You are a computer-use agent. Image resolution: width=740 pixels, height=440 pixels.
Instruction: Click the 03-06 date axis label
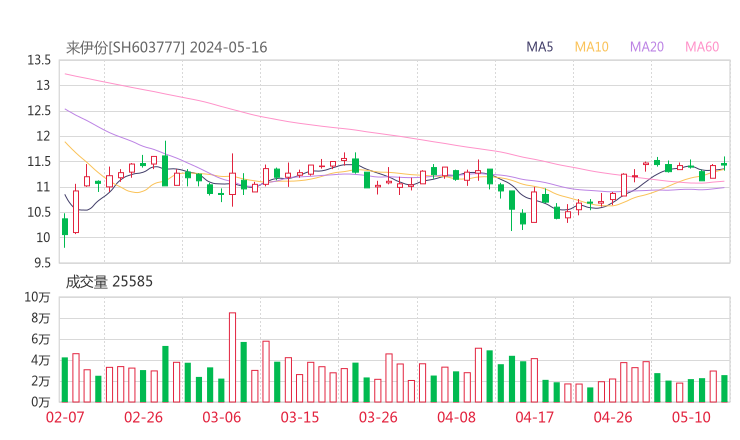[x=221, y=417]
